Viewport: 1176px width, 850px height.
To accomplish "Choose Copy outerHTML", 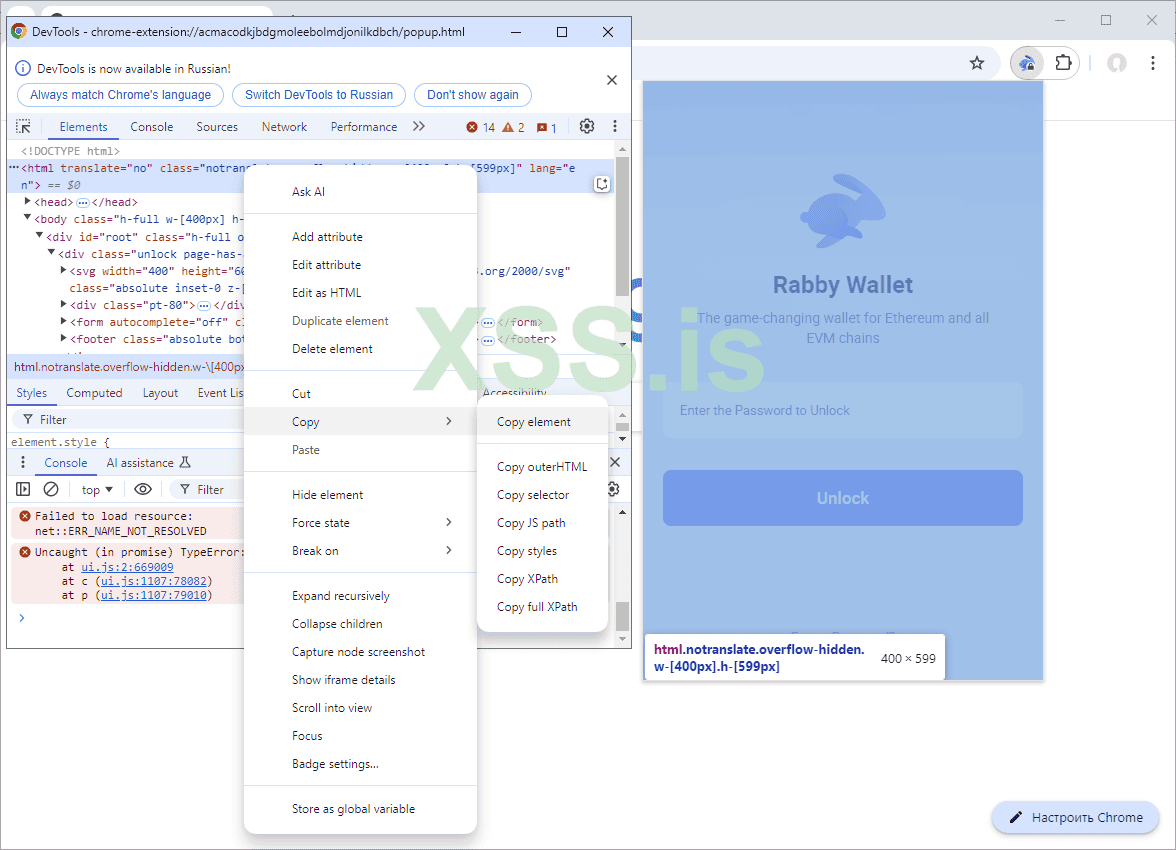I will (x=542, y=467).
